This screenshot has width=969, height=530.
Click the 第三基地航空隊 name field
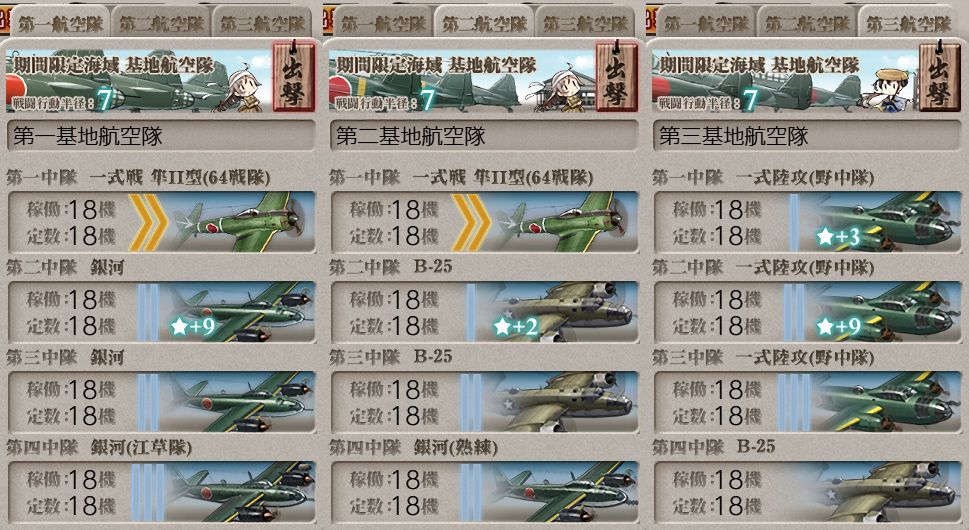[808, 136]
